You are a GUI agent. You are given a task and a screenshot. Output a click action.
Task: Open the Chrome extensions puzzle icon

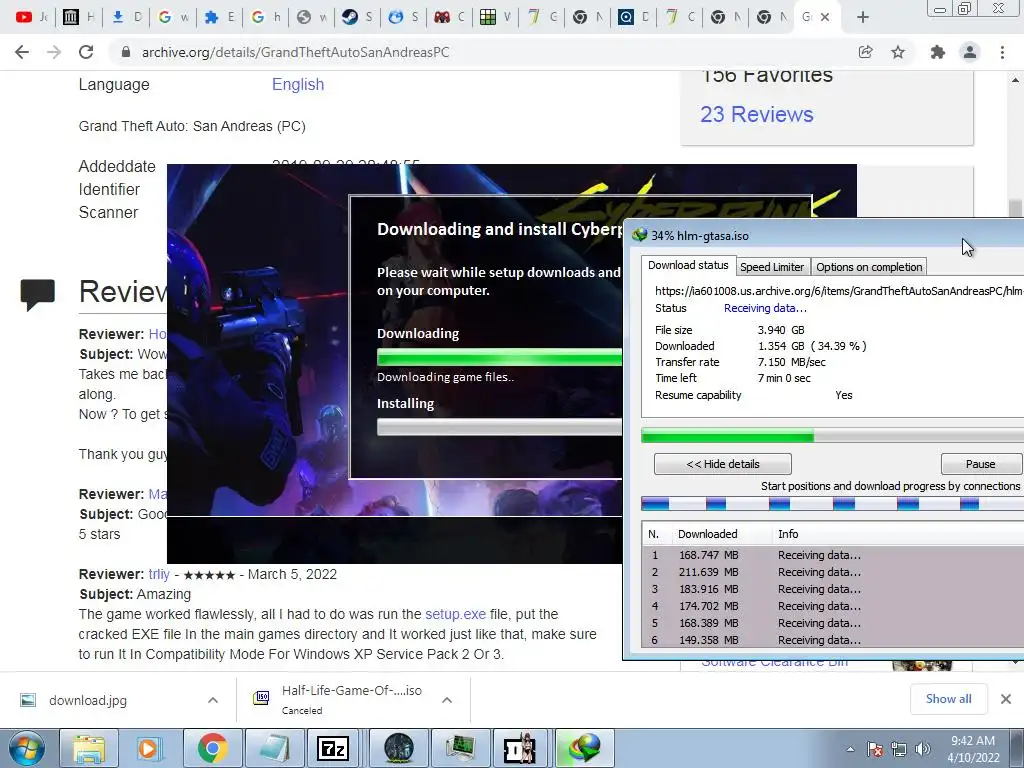(937, 52)
